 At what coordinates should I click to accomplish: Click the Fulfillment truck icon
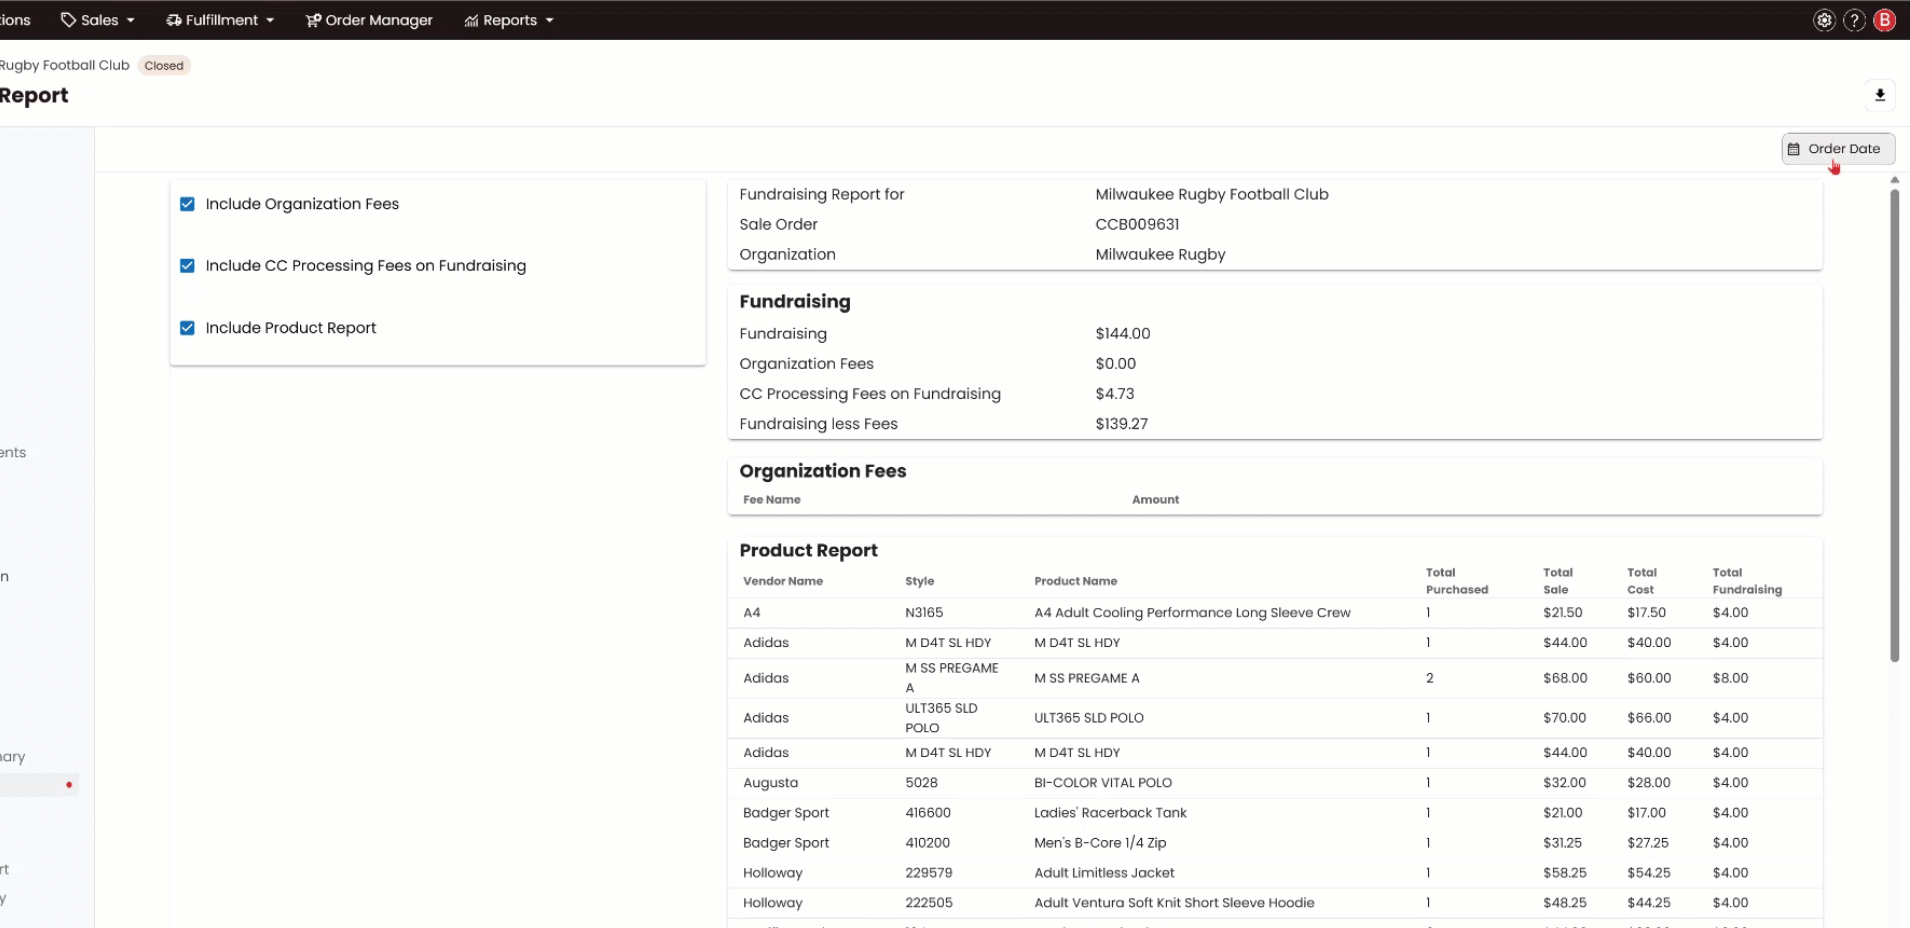[174, 20]
